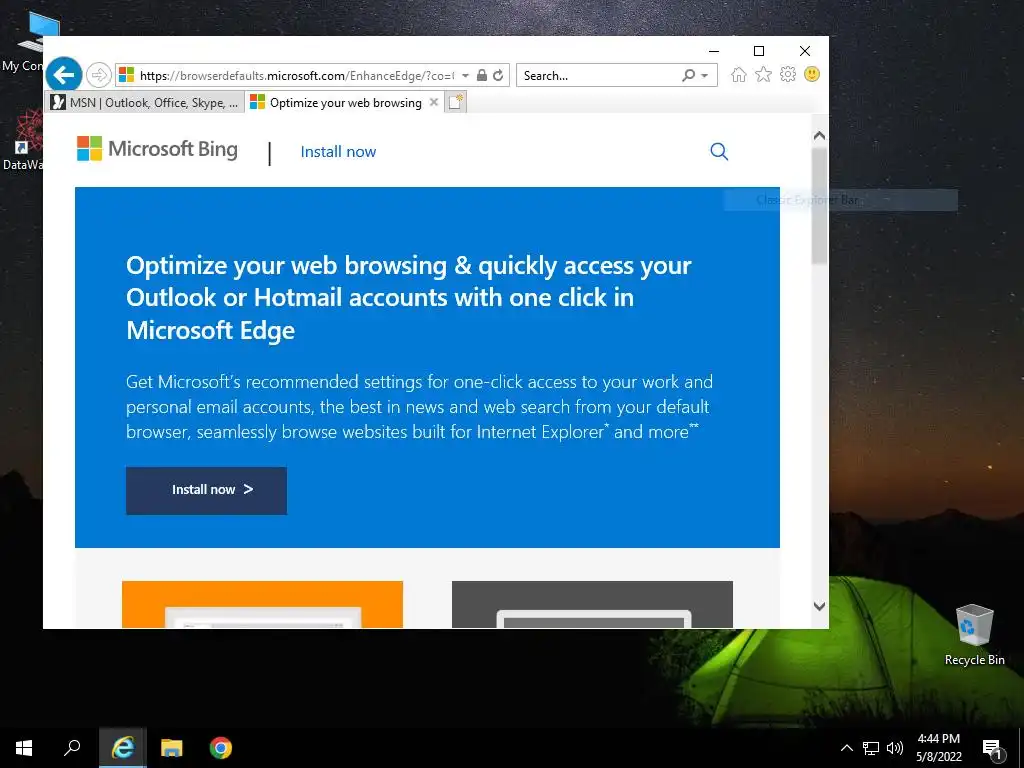Click the smiley feedback icon
This screenshot has width=1024, height=768.
[812, 74]
